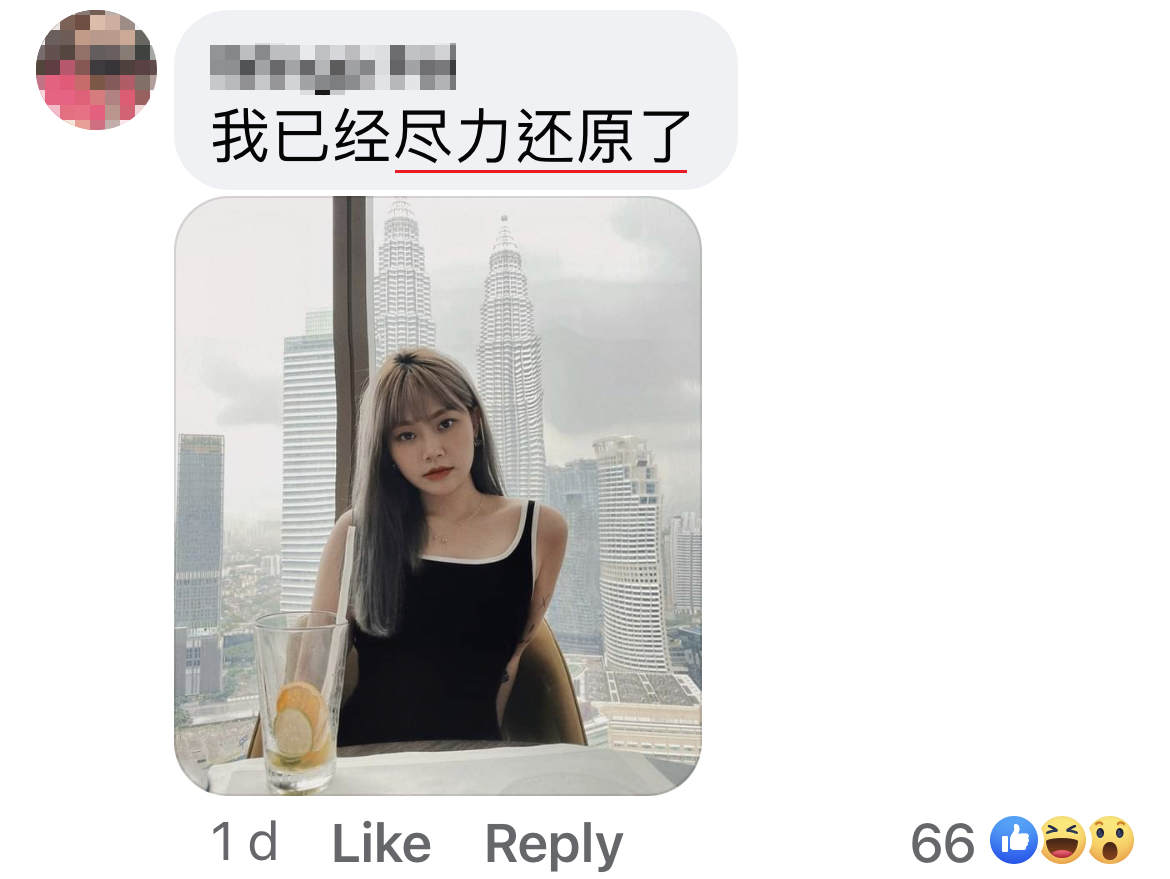The height and width of the screenshot is (879, 1170).
Task: Click the comment text 我已经尽力还原了
Action: coord(451,137)
